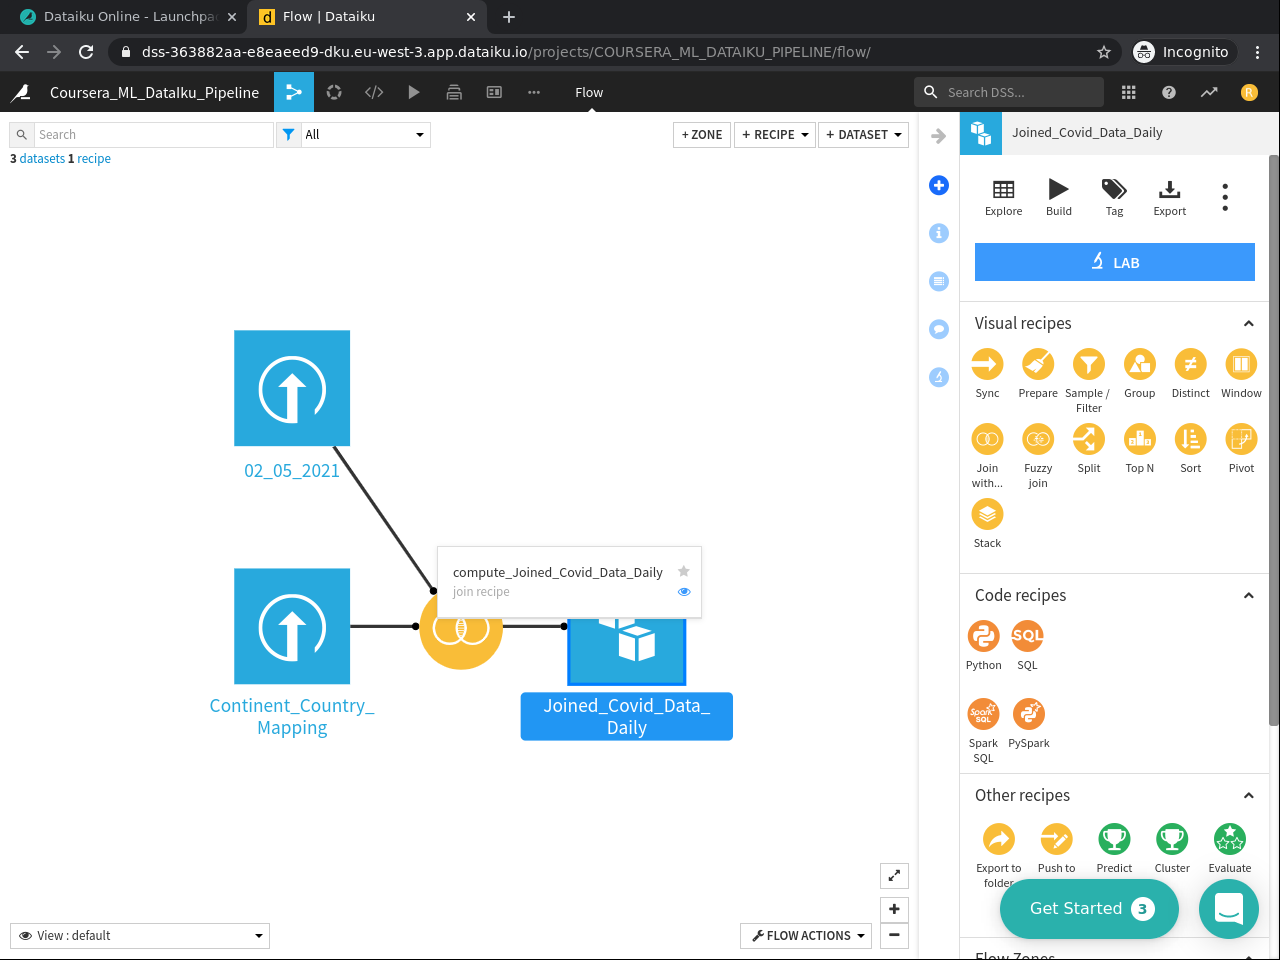Open the user profile avatar

(x=1249, y=92)
